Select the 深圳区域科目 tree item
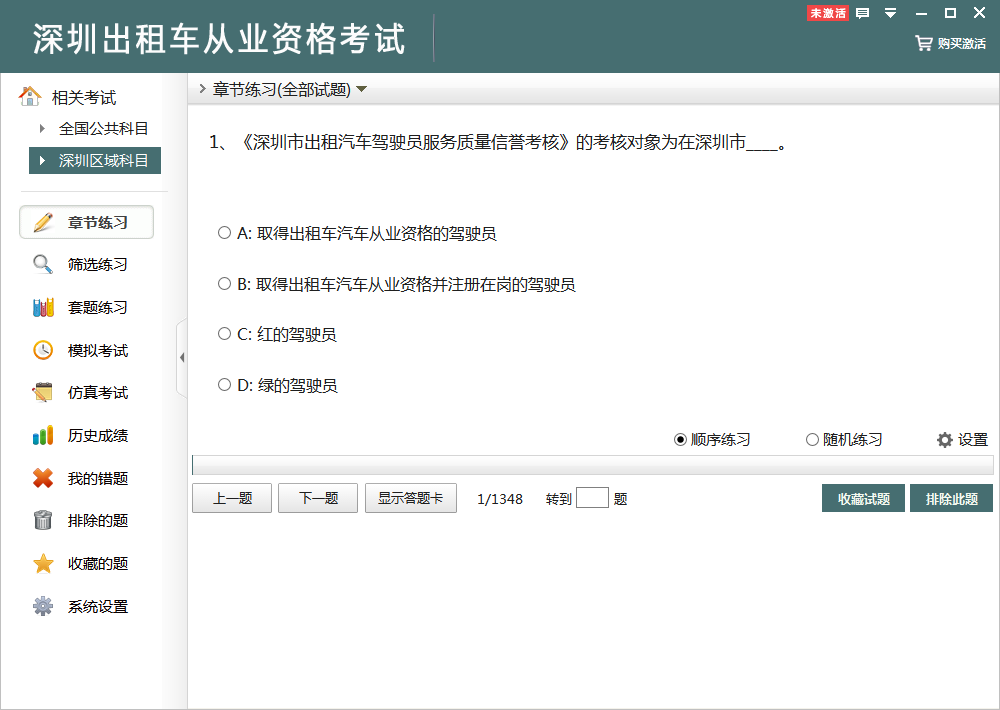Image resolution: width=1000 pixels, height=710 pixels. click(x=95, y=160)
